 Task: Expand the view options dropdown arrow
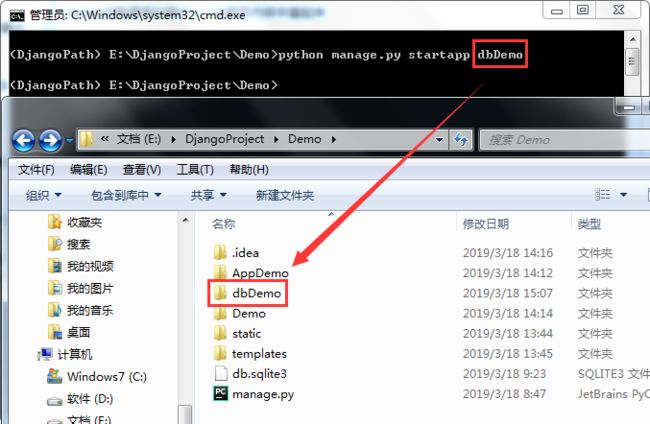tap(623, 194)
